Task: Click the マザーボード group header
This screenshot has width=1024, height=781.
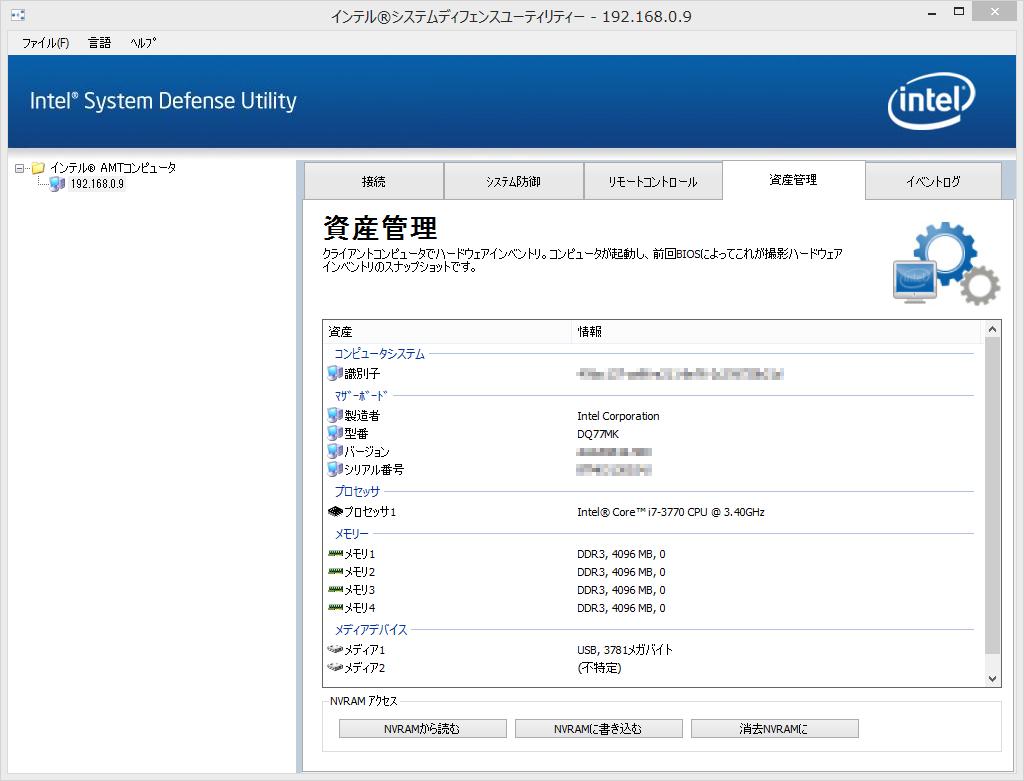Action: (361, 396)
